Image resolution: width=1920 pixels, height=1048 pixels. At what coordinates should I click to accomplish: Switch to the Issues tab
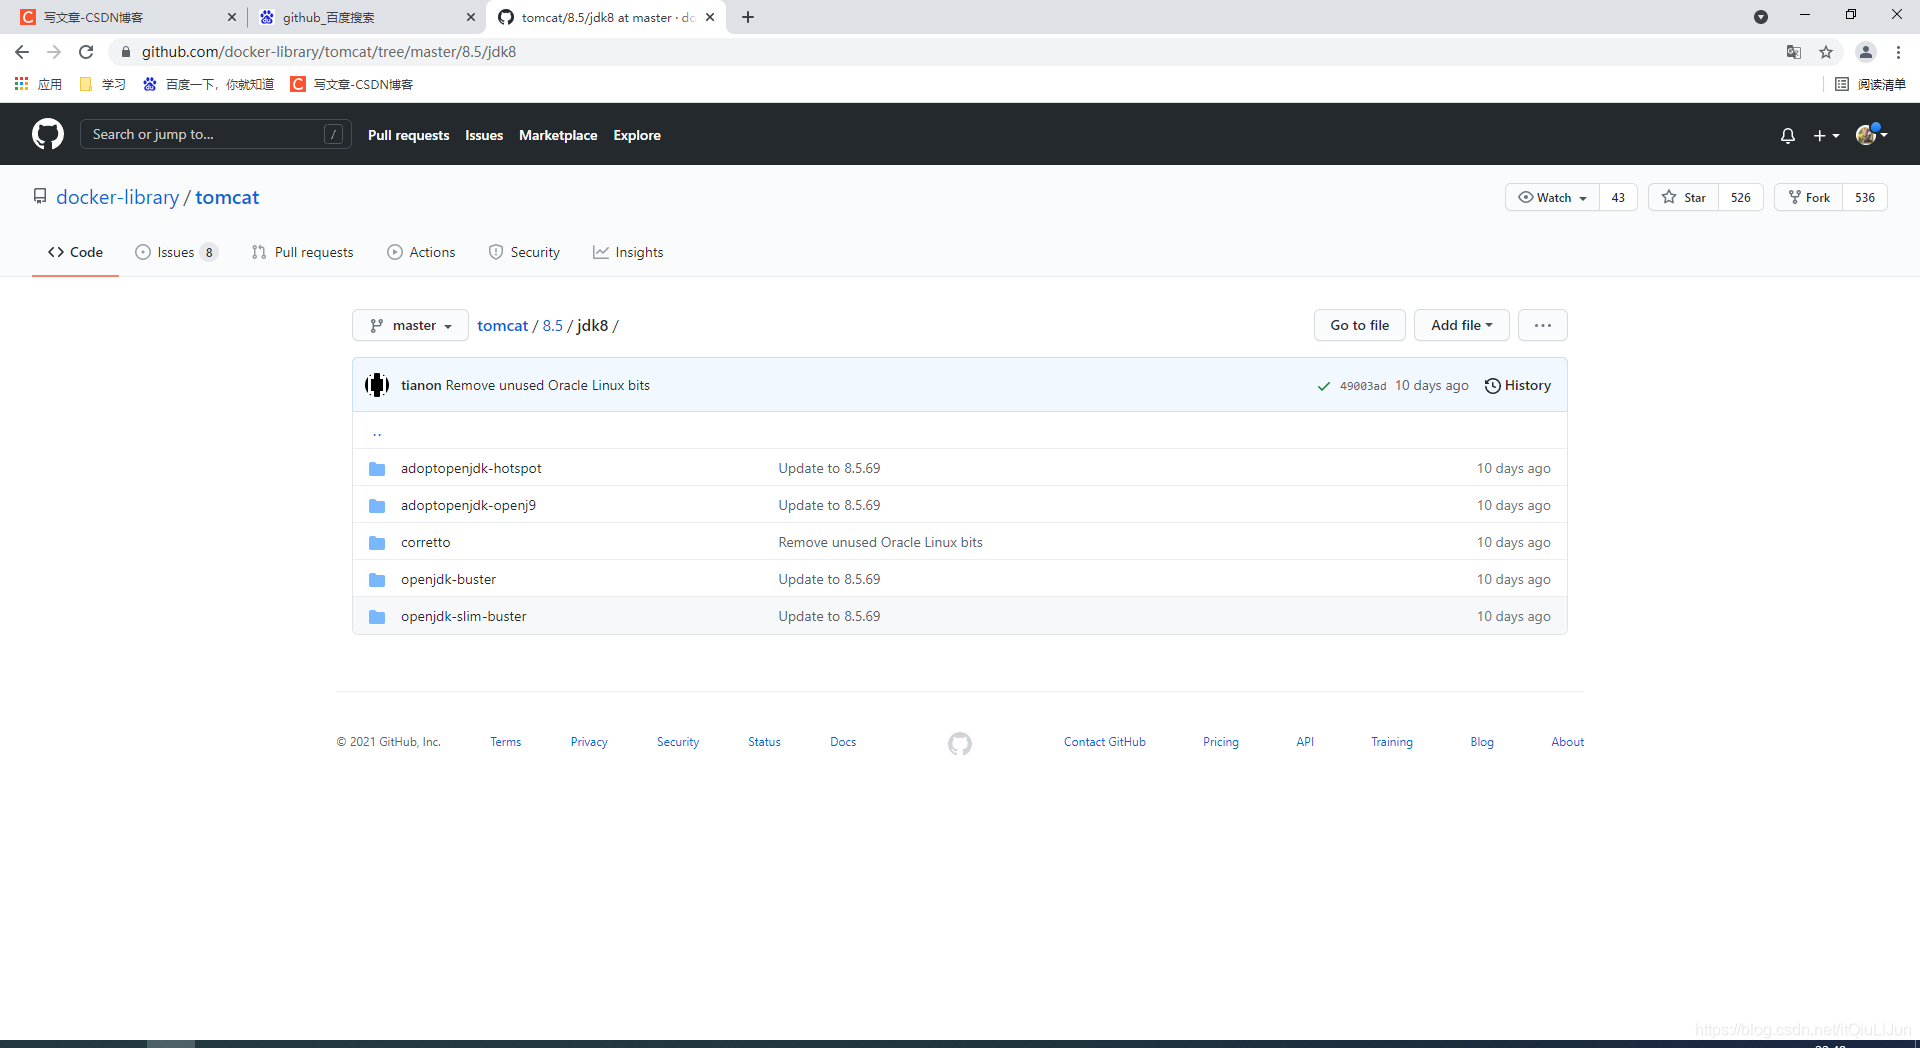(x=176, y=252)
